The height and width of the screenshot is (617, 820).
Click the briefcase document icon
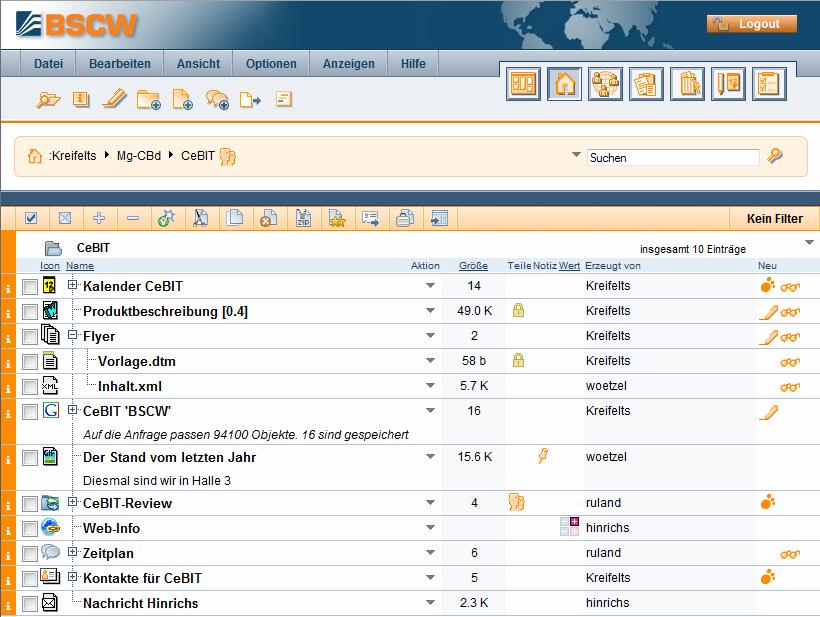(405, 218)
